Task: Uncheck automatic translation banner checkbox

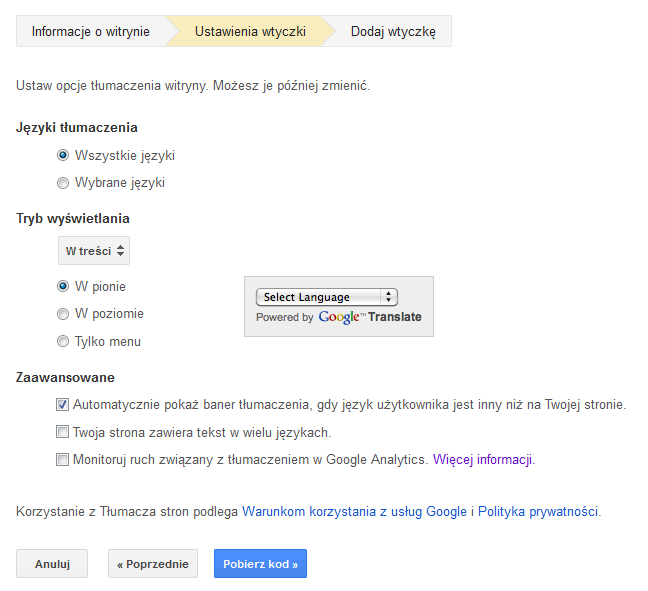Action: (x=62, y=405)
